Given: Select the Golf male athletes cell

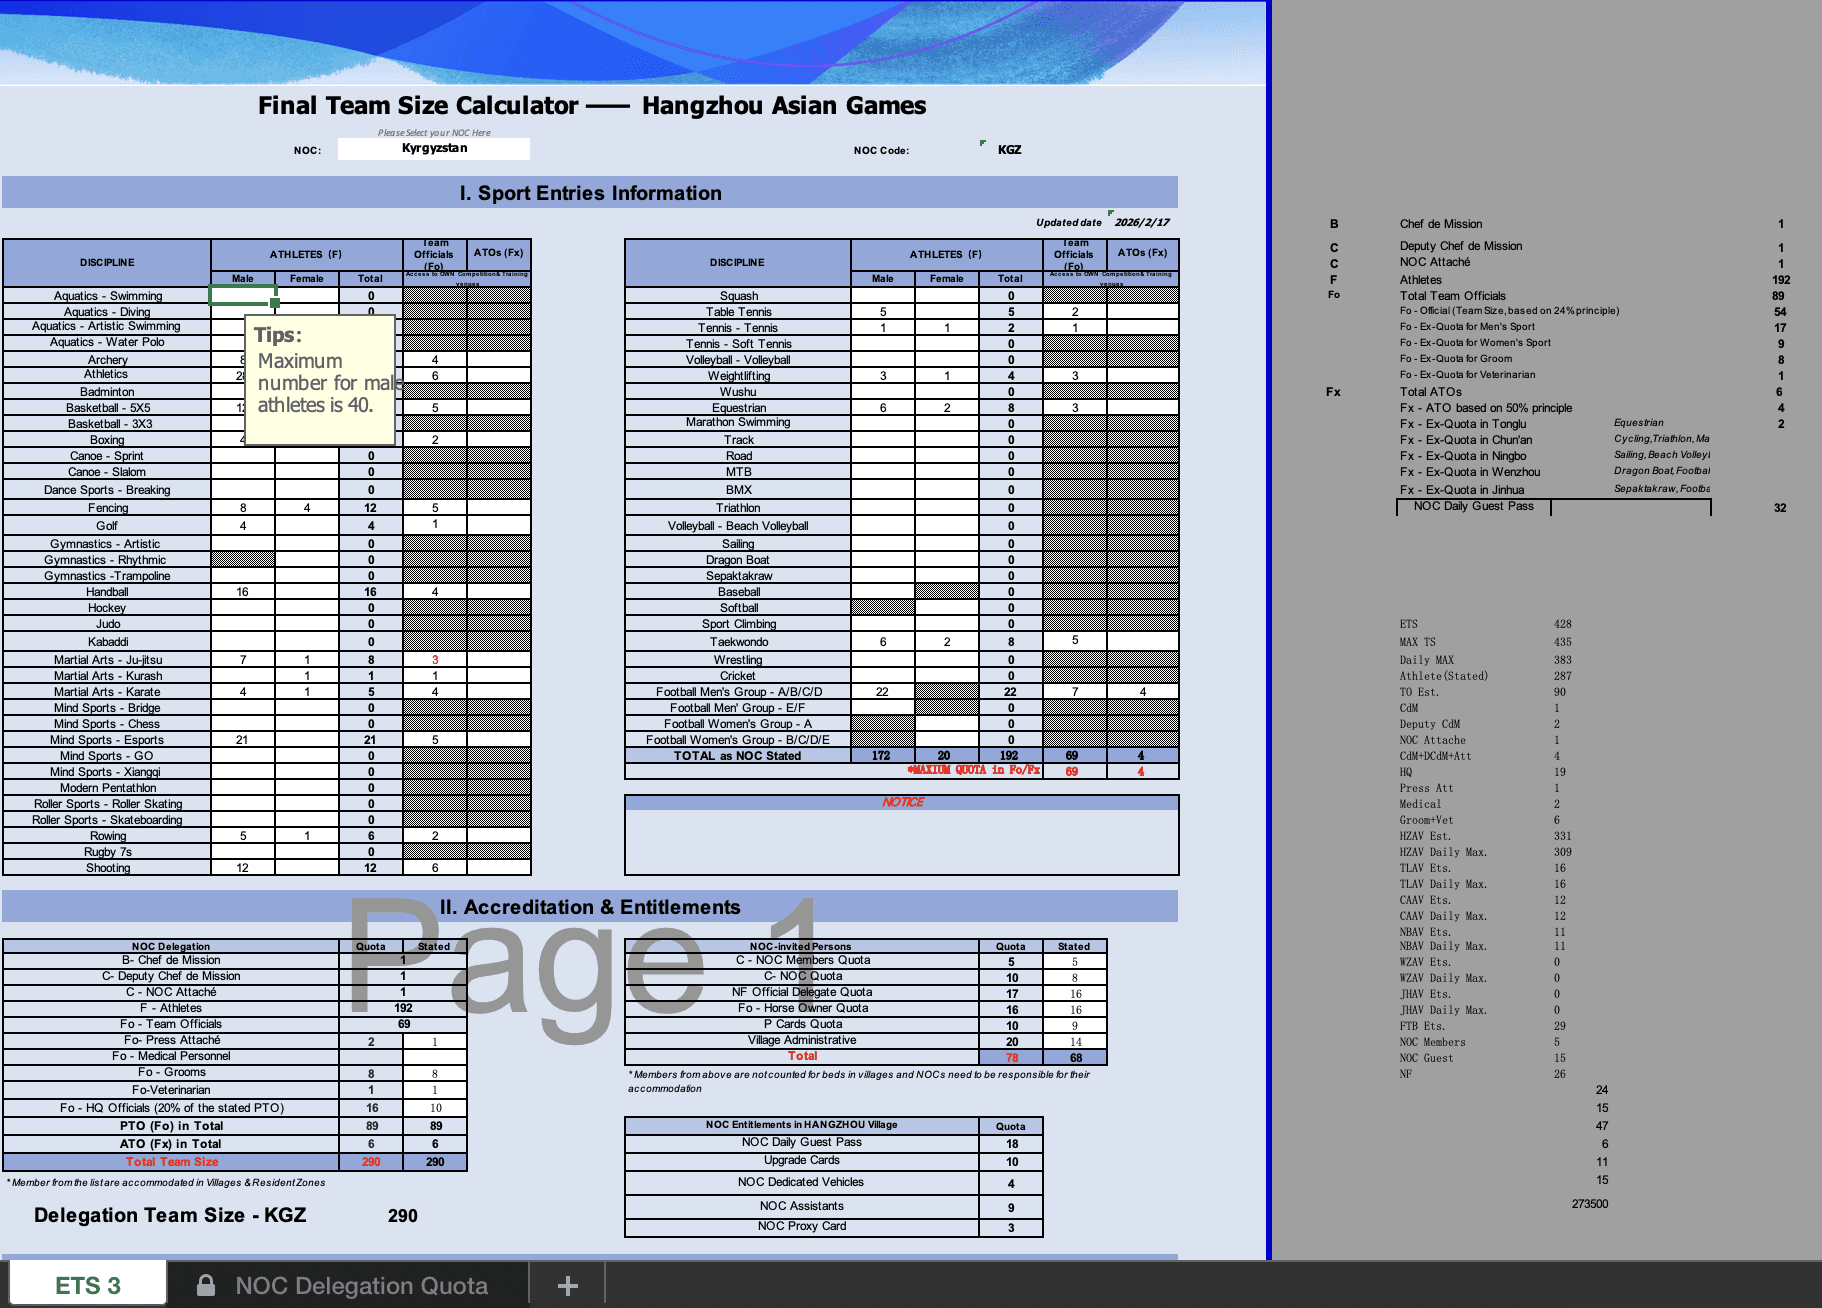Looking at the screenshot, I should click(x=243, y=526).
